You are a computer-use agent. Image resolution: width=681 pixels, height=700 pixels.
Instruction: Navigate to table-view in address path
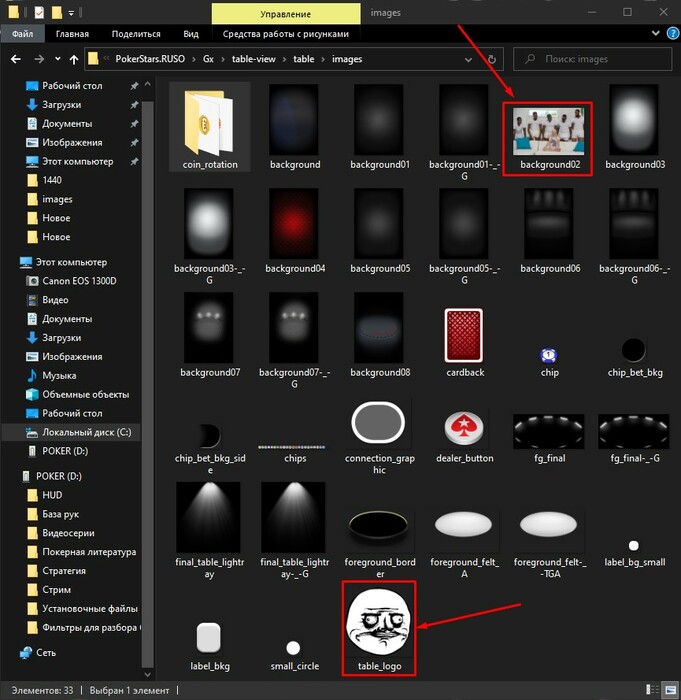[254, 59]
